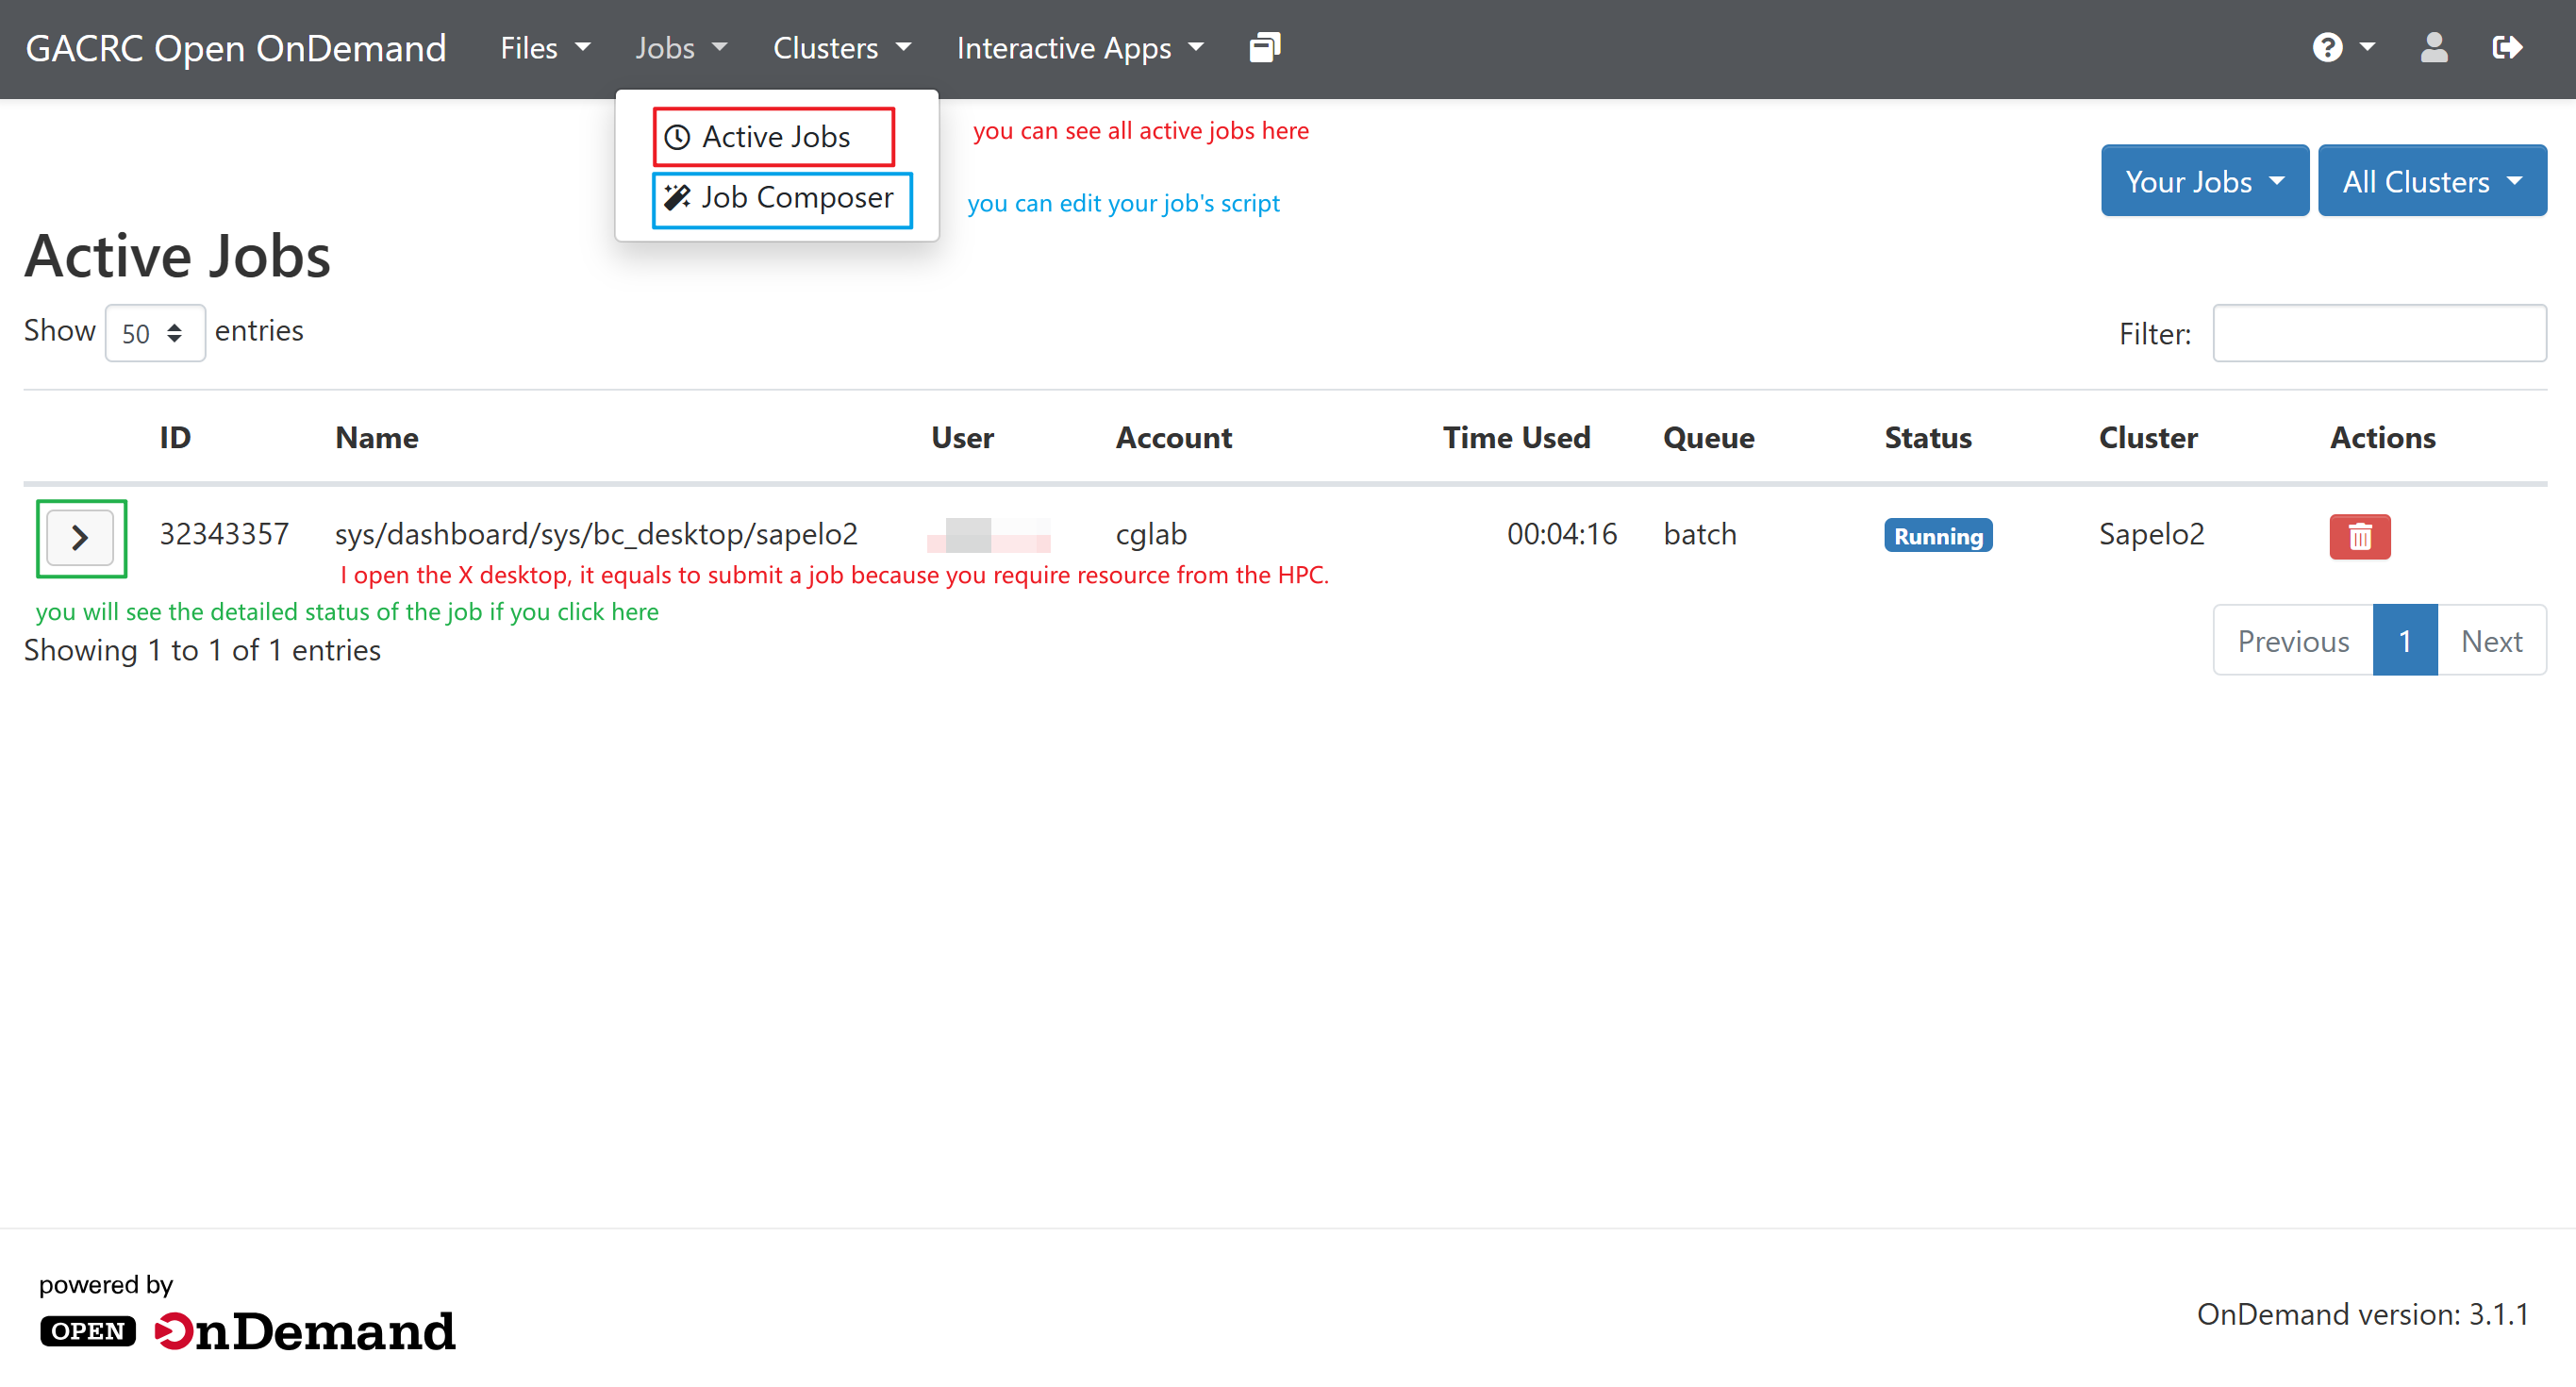The width and height of the screenshot is (2576, 1387).
Task: Sort table by Account column
Action: (1173, 438)
